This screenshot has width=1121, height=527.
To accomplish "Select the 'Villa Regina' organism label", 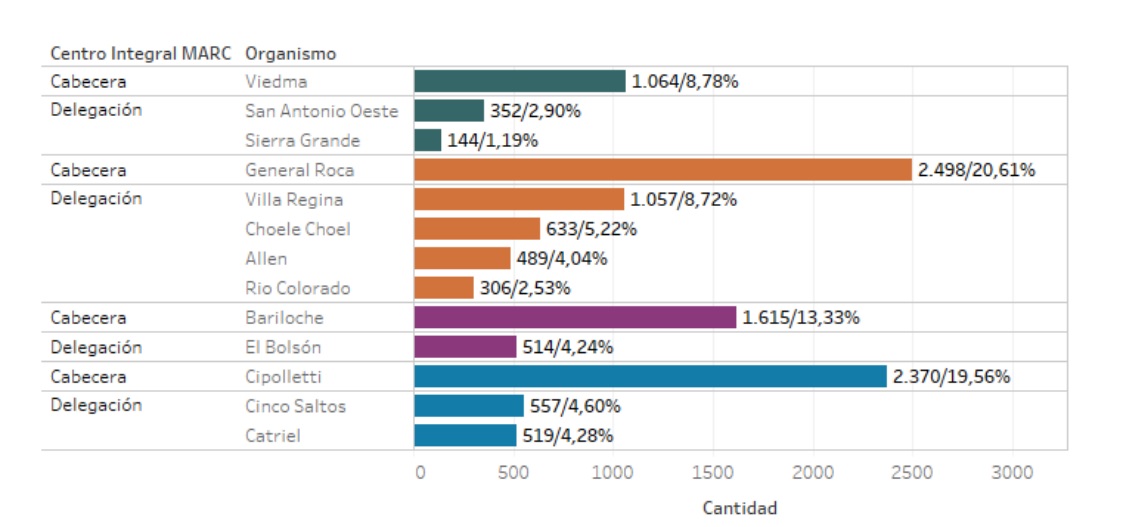I will click(294, 200).
